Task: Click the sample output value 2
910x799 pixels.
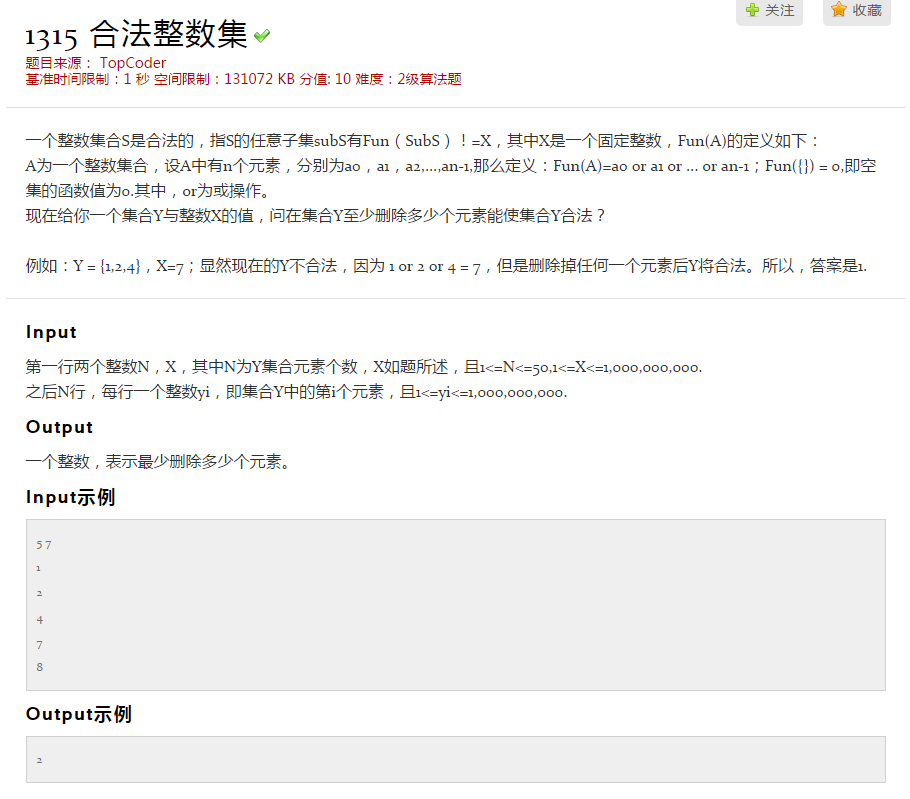Action: click(x=39, y=760)
